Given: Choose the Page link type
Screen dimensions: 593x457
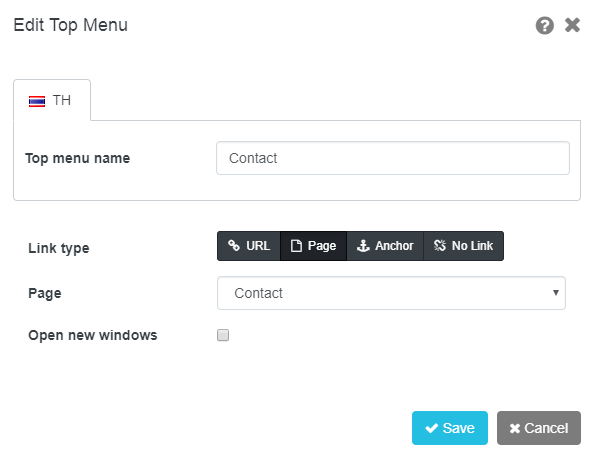Looking at the screenshot, I should click(x=313, y=246).
